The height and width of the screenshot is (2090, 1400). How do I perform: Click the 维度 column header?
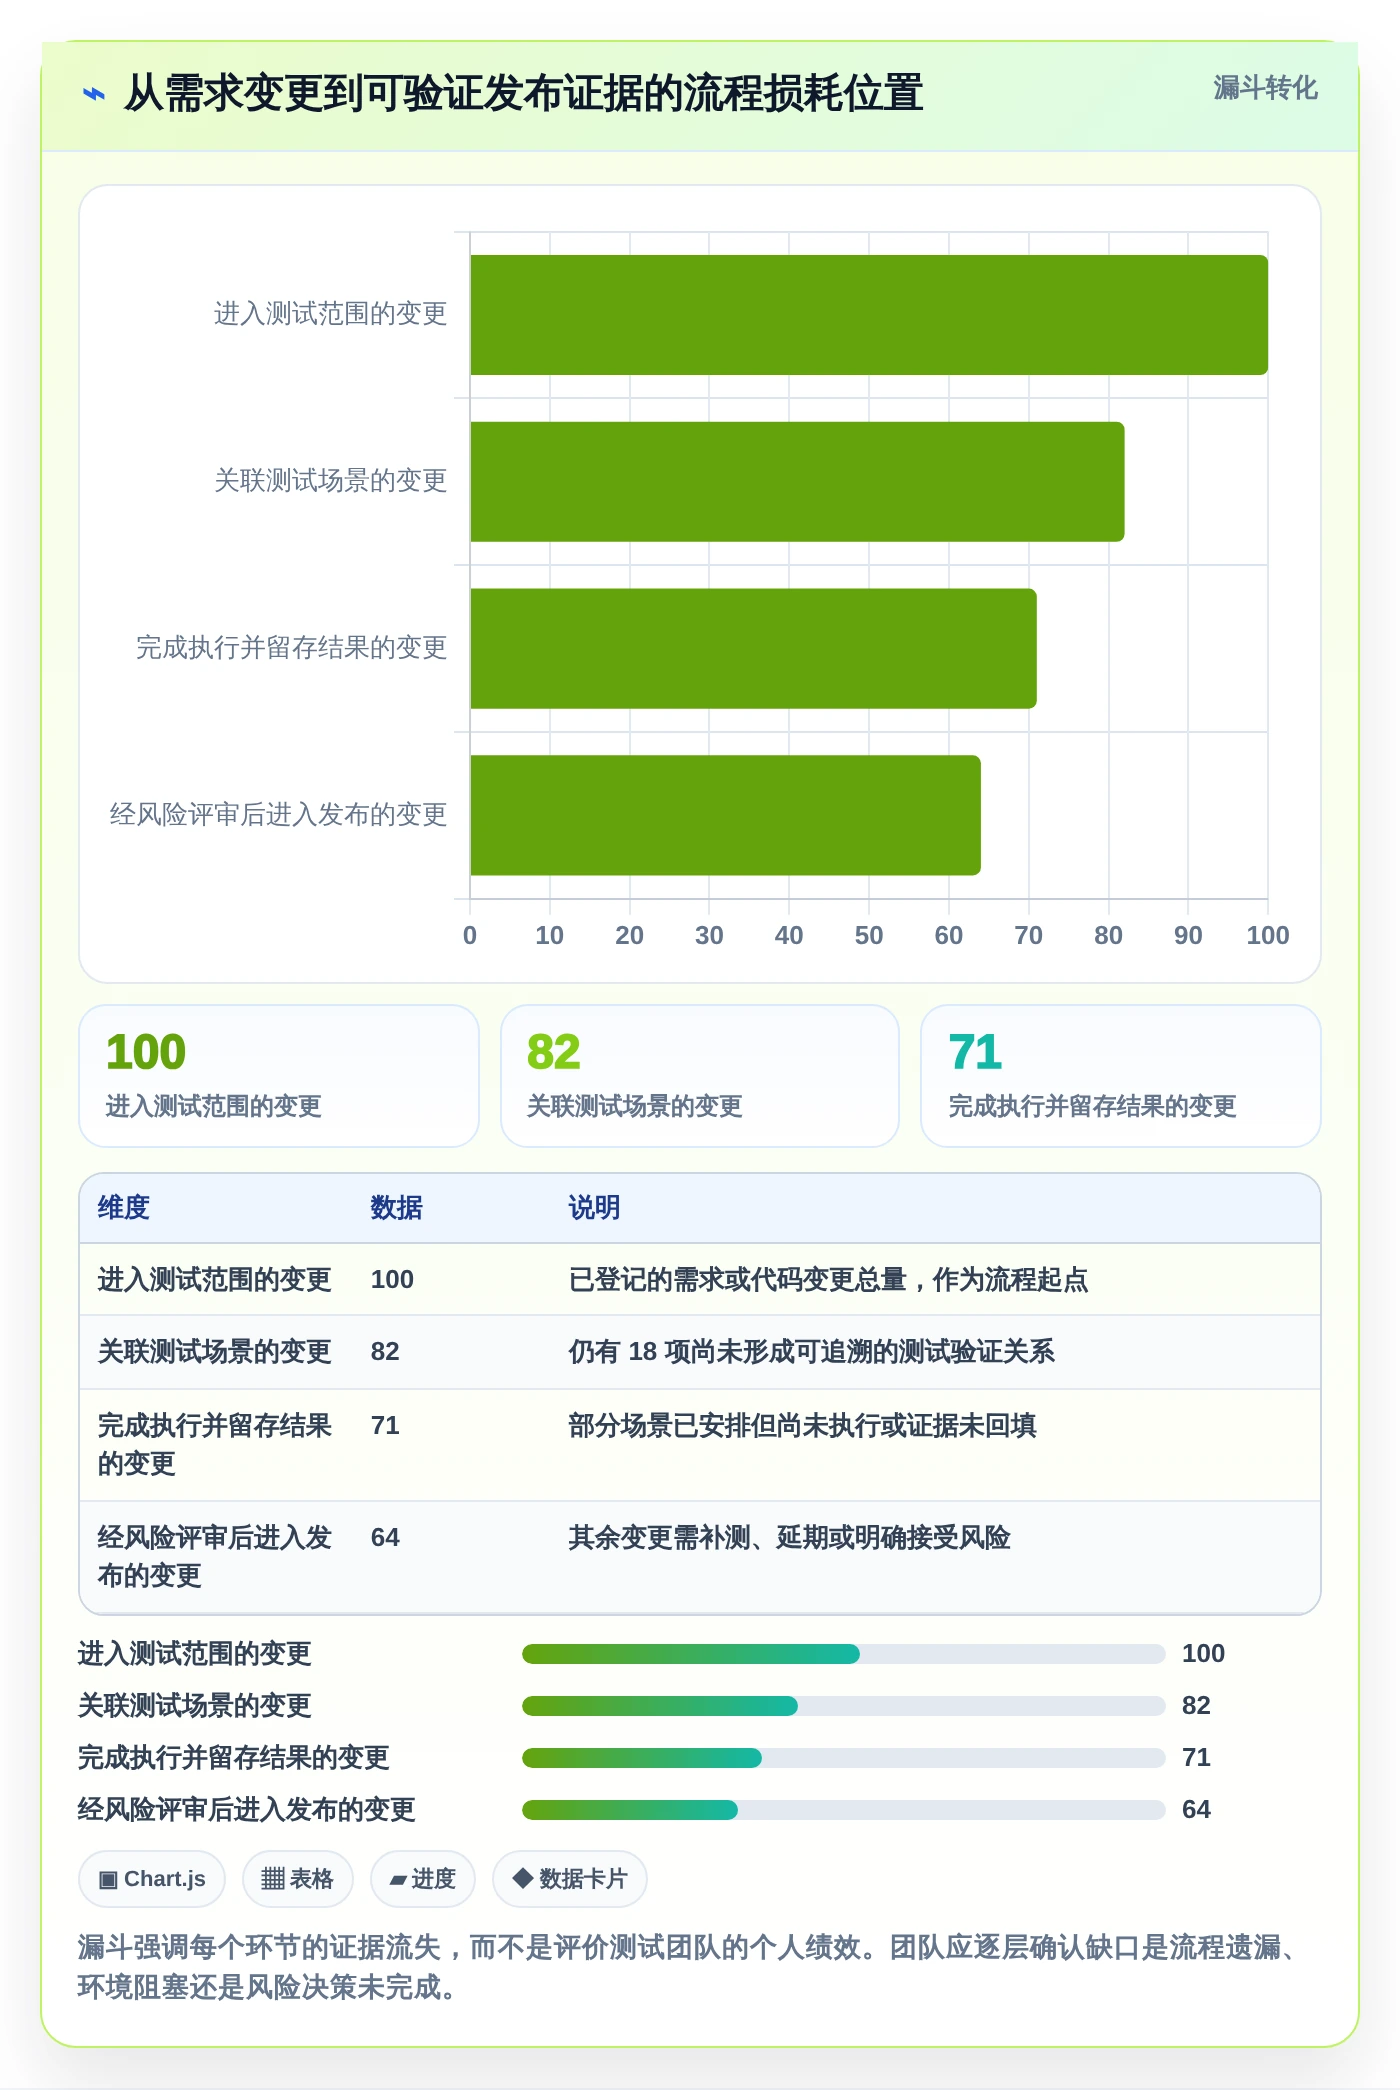(x=124, y=1208)
